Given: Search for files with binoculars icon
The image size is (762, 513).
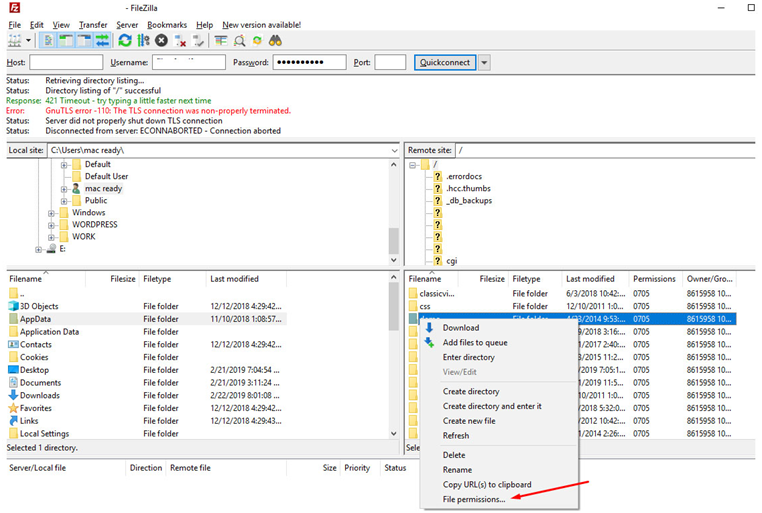Looking at the screenshot, I should click(x=276, y=41).
